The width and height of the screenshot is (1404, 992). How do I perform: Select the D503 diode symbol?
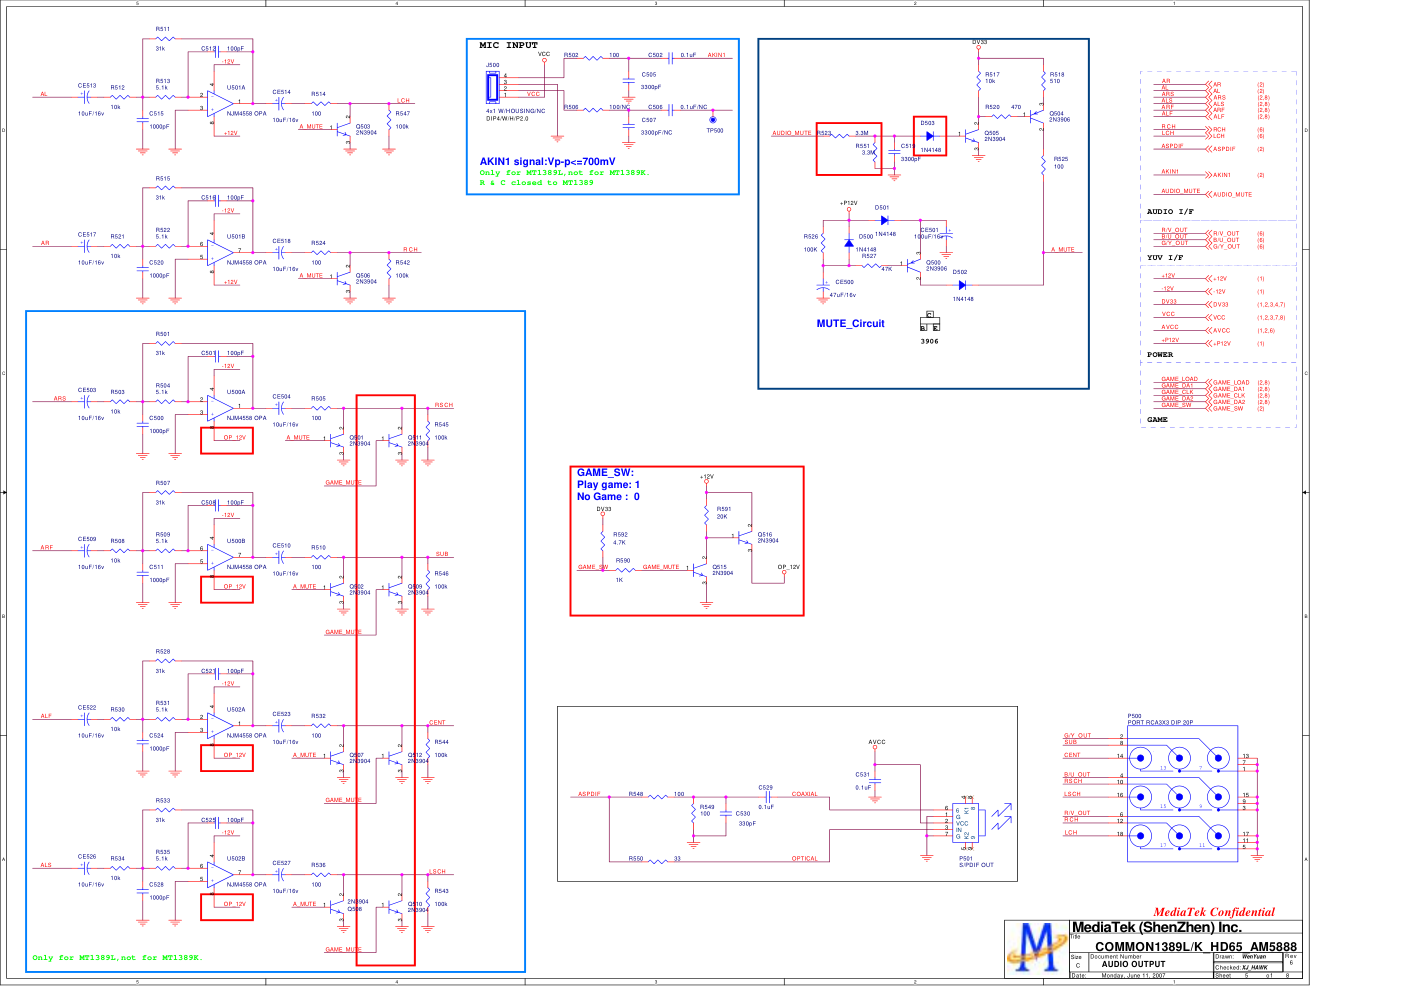tap(930, 136)
